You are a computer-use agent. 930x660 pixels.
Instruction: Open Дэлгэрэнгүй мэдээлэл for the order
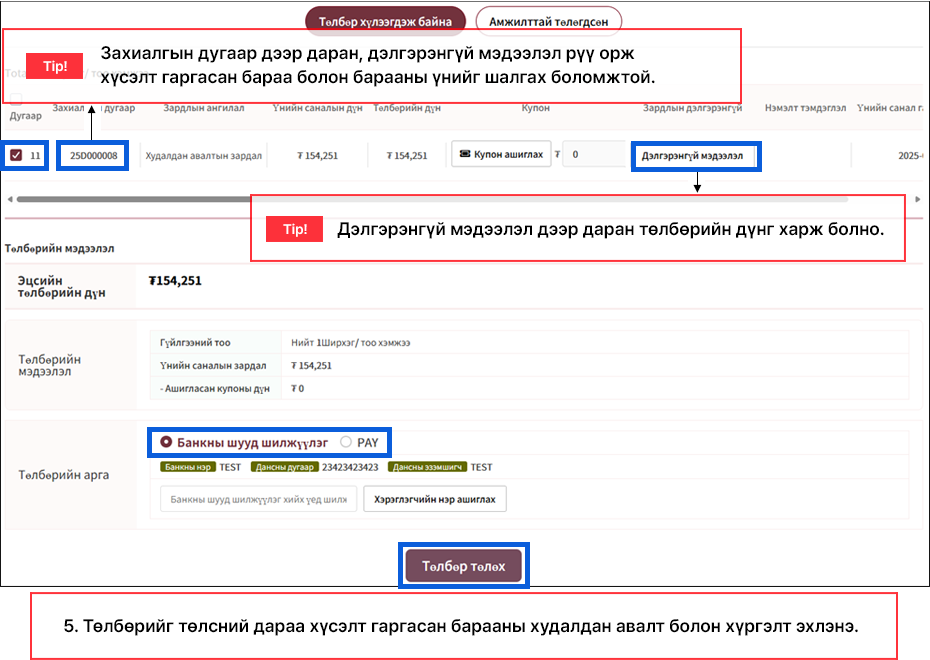tap(692, 156)
